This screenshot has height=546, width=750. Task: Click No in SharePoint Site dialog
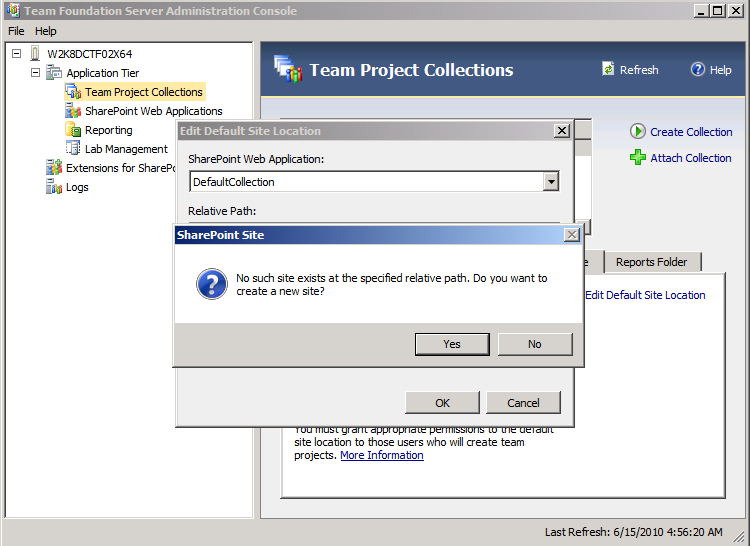point(535,344)
